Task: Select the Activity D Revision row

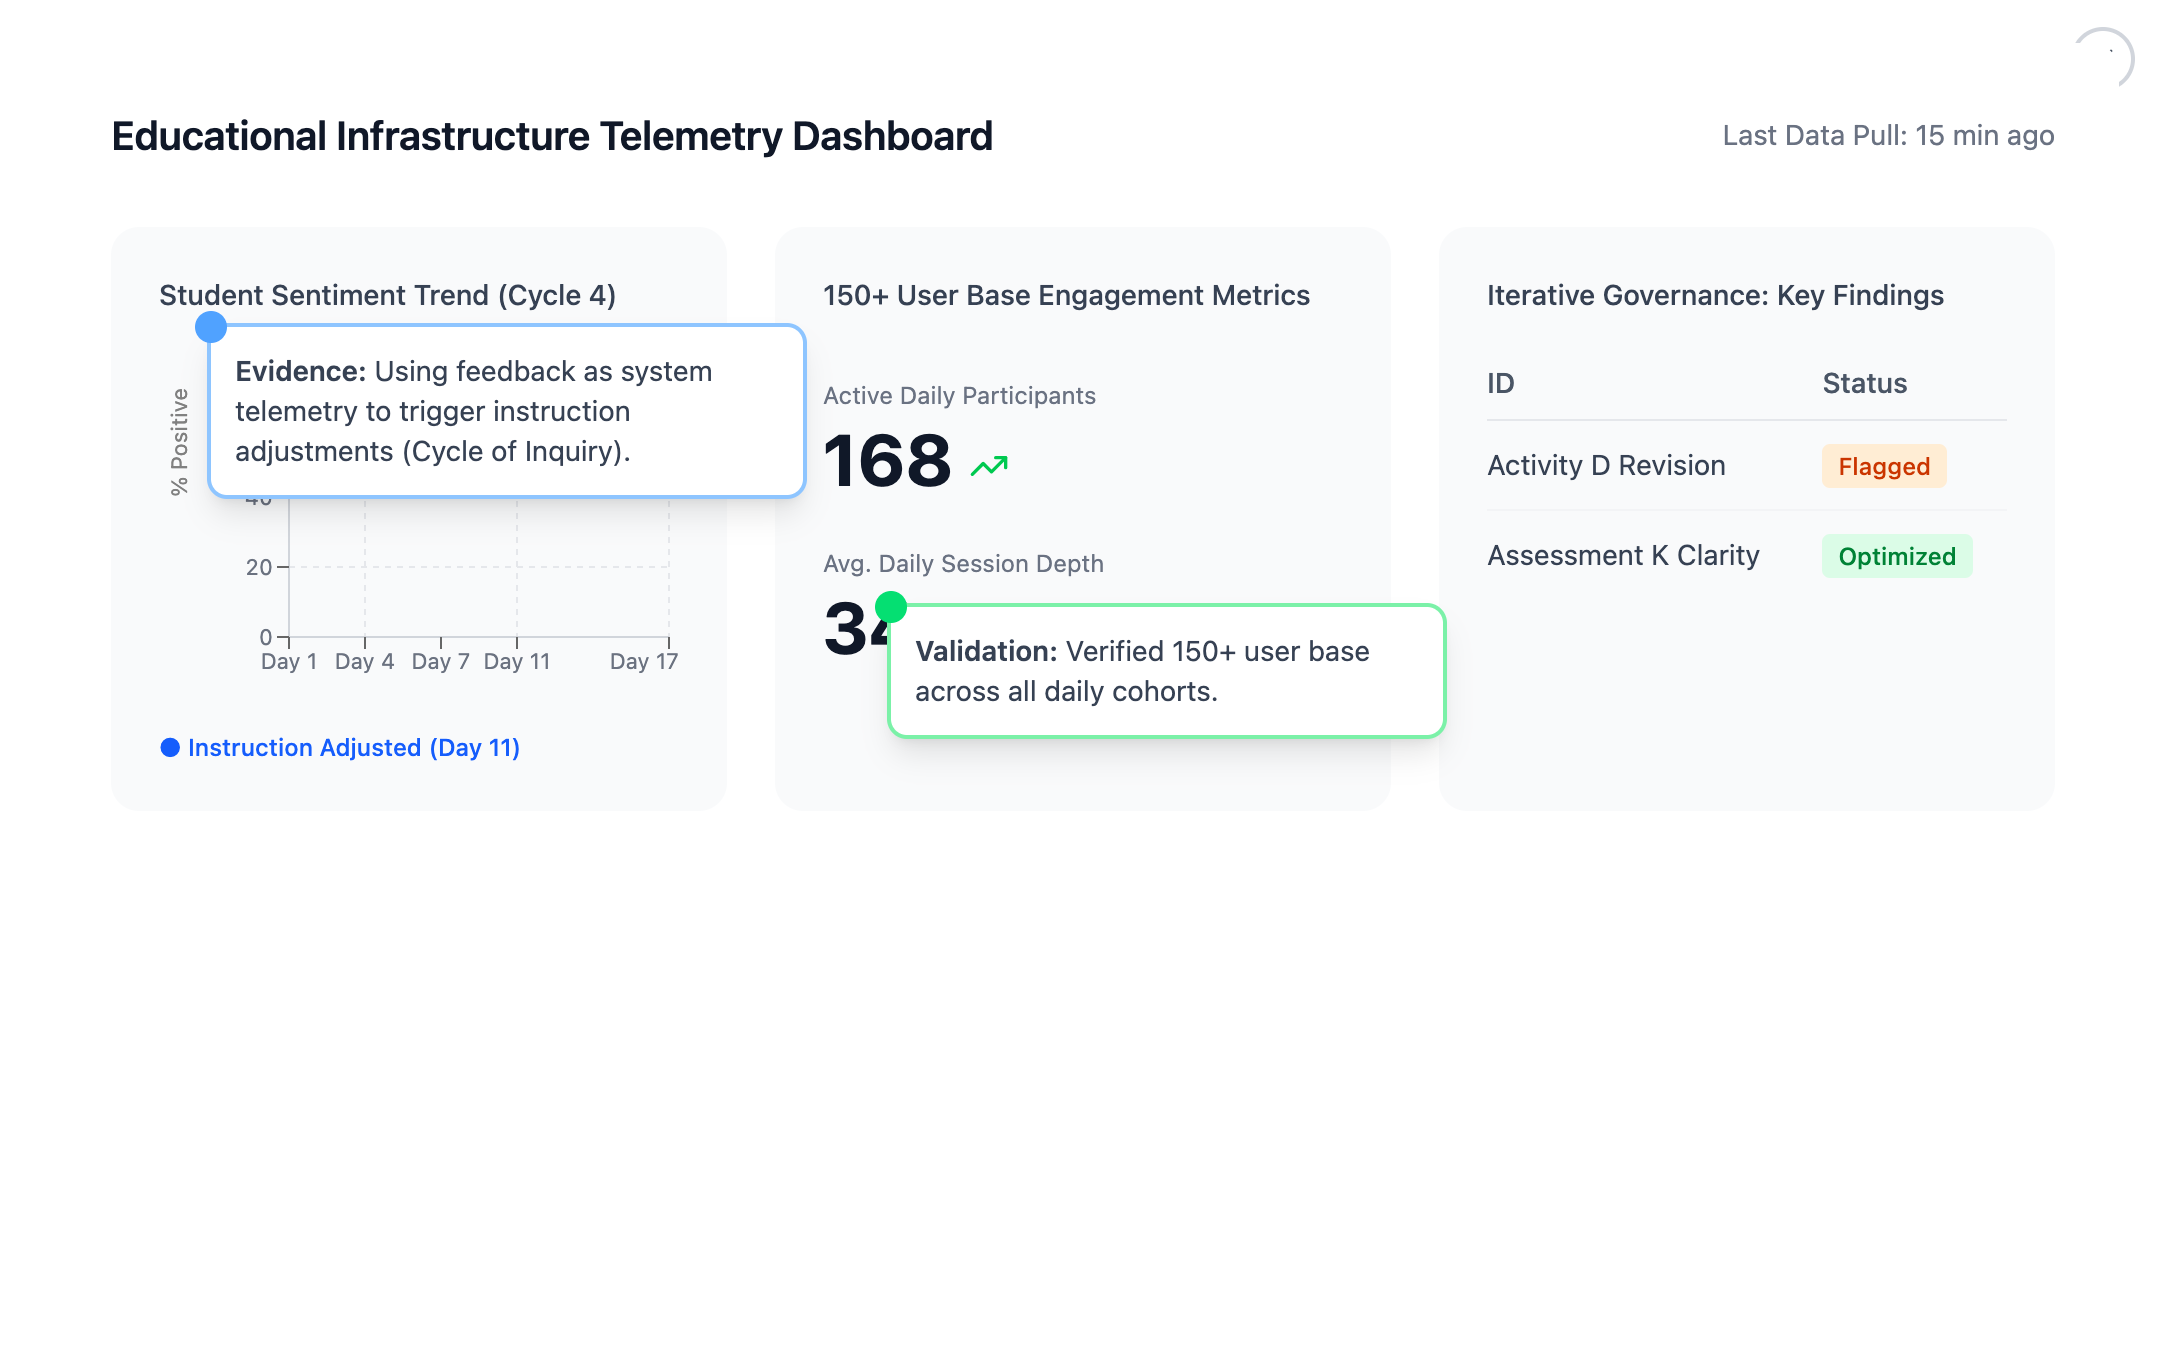Action: pos(1606,466)
